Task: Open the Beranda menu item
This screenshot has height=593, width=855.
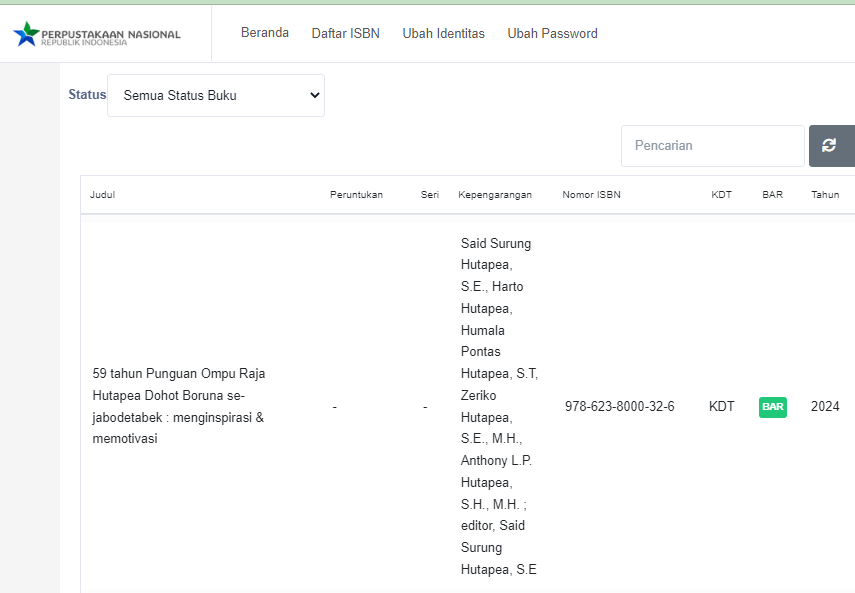Action: (264, 33)
